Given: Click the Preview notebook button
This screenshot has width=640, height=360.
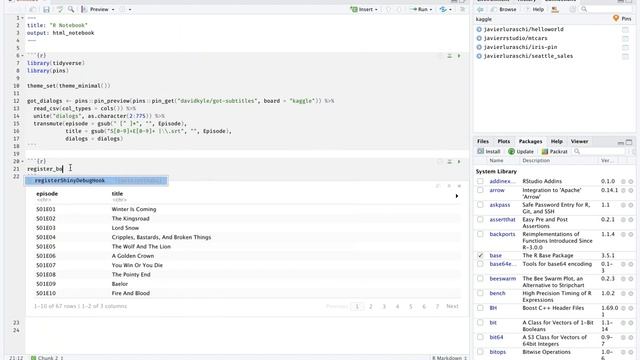Looking at the screenshot, I should point(95,9).
